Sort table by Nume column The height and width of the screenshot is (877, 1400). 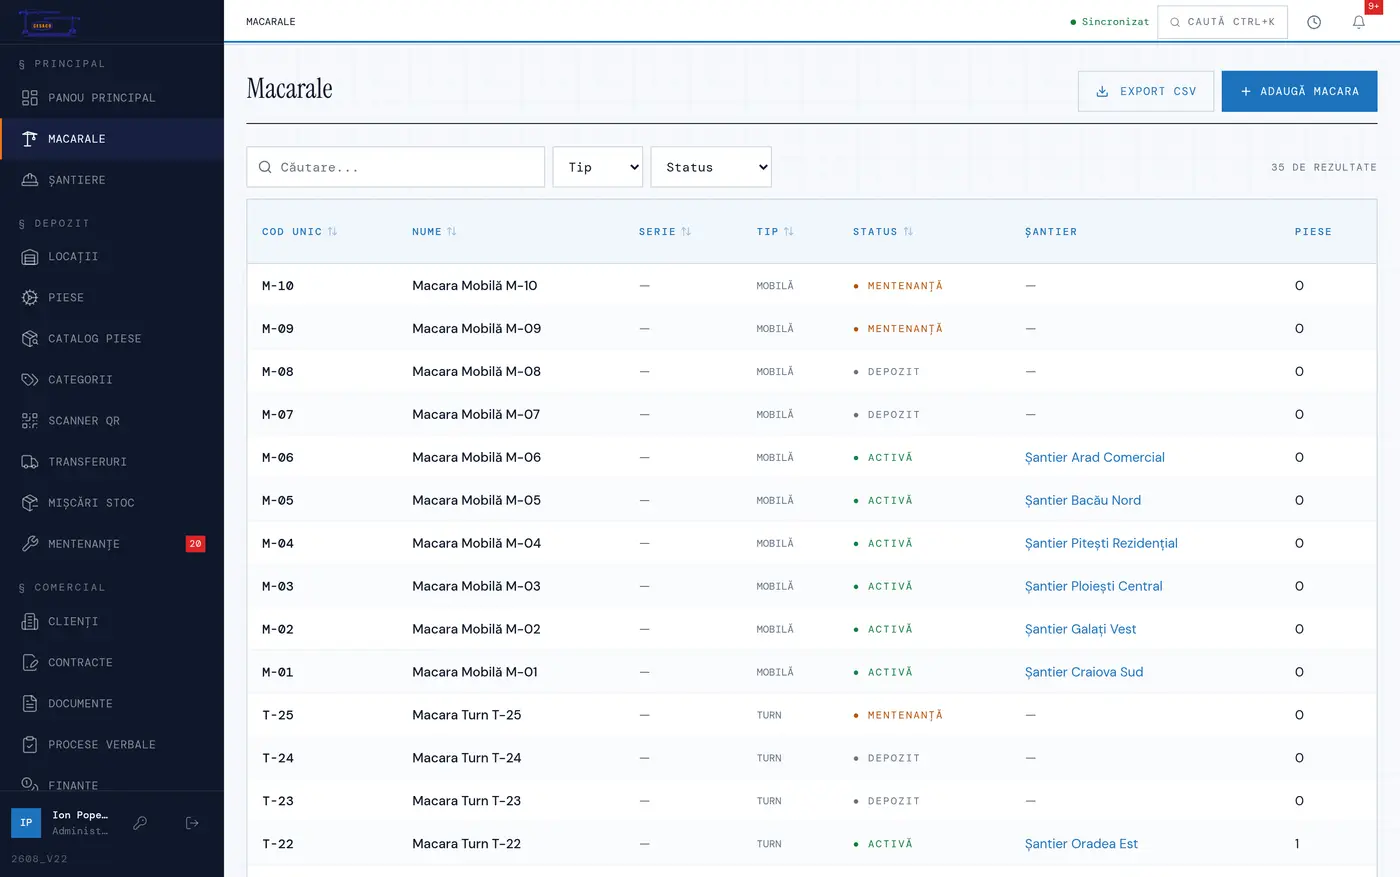[x=434, y=232]
